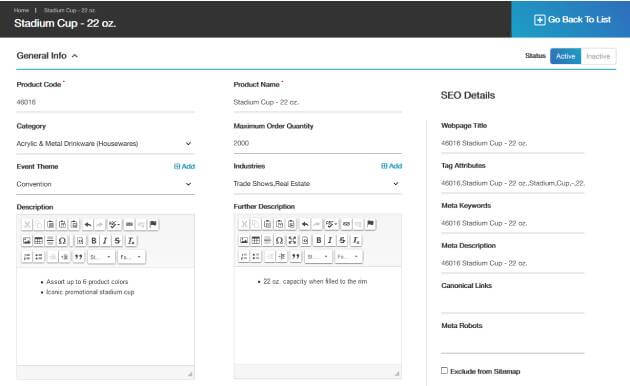Click the 'Iconic promotional stadium cup' text
This screenshot has height=386, width=630.
point(90,292)
